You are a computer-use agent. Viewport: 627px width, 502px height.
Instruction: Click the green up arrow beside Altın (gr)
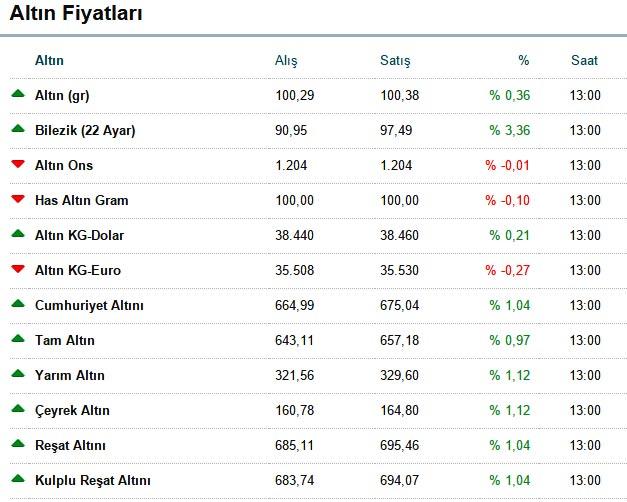[x=18, y=94]
